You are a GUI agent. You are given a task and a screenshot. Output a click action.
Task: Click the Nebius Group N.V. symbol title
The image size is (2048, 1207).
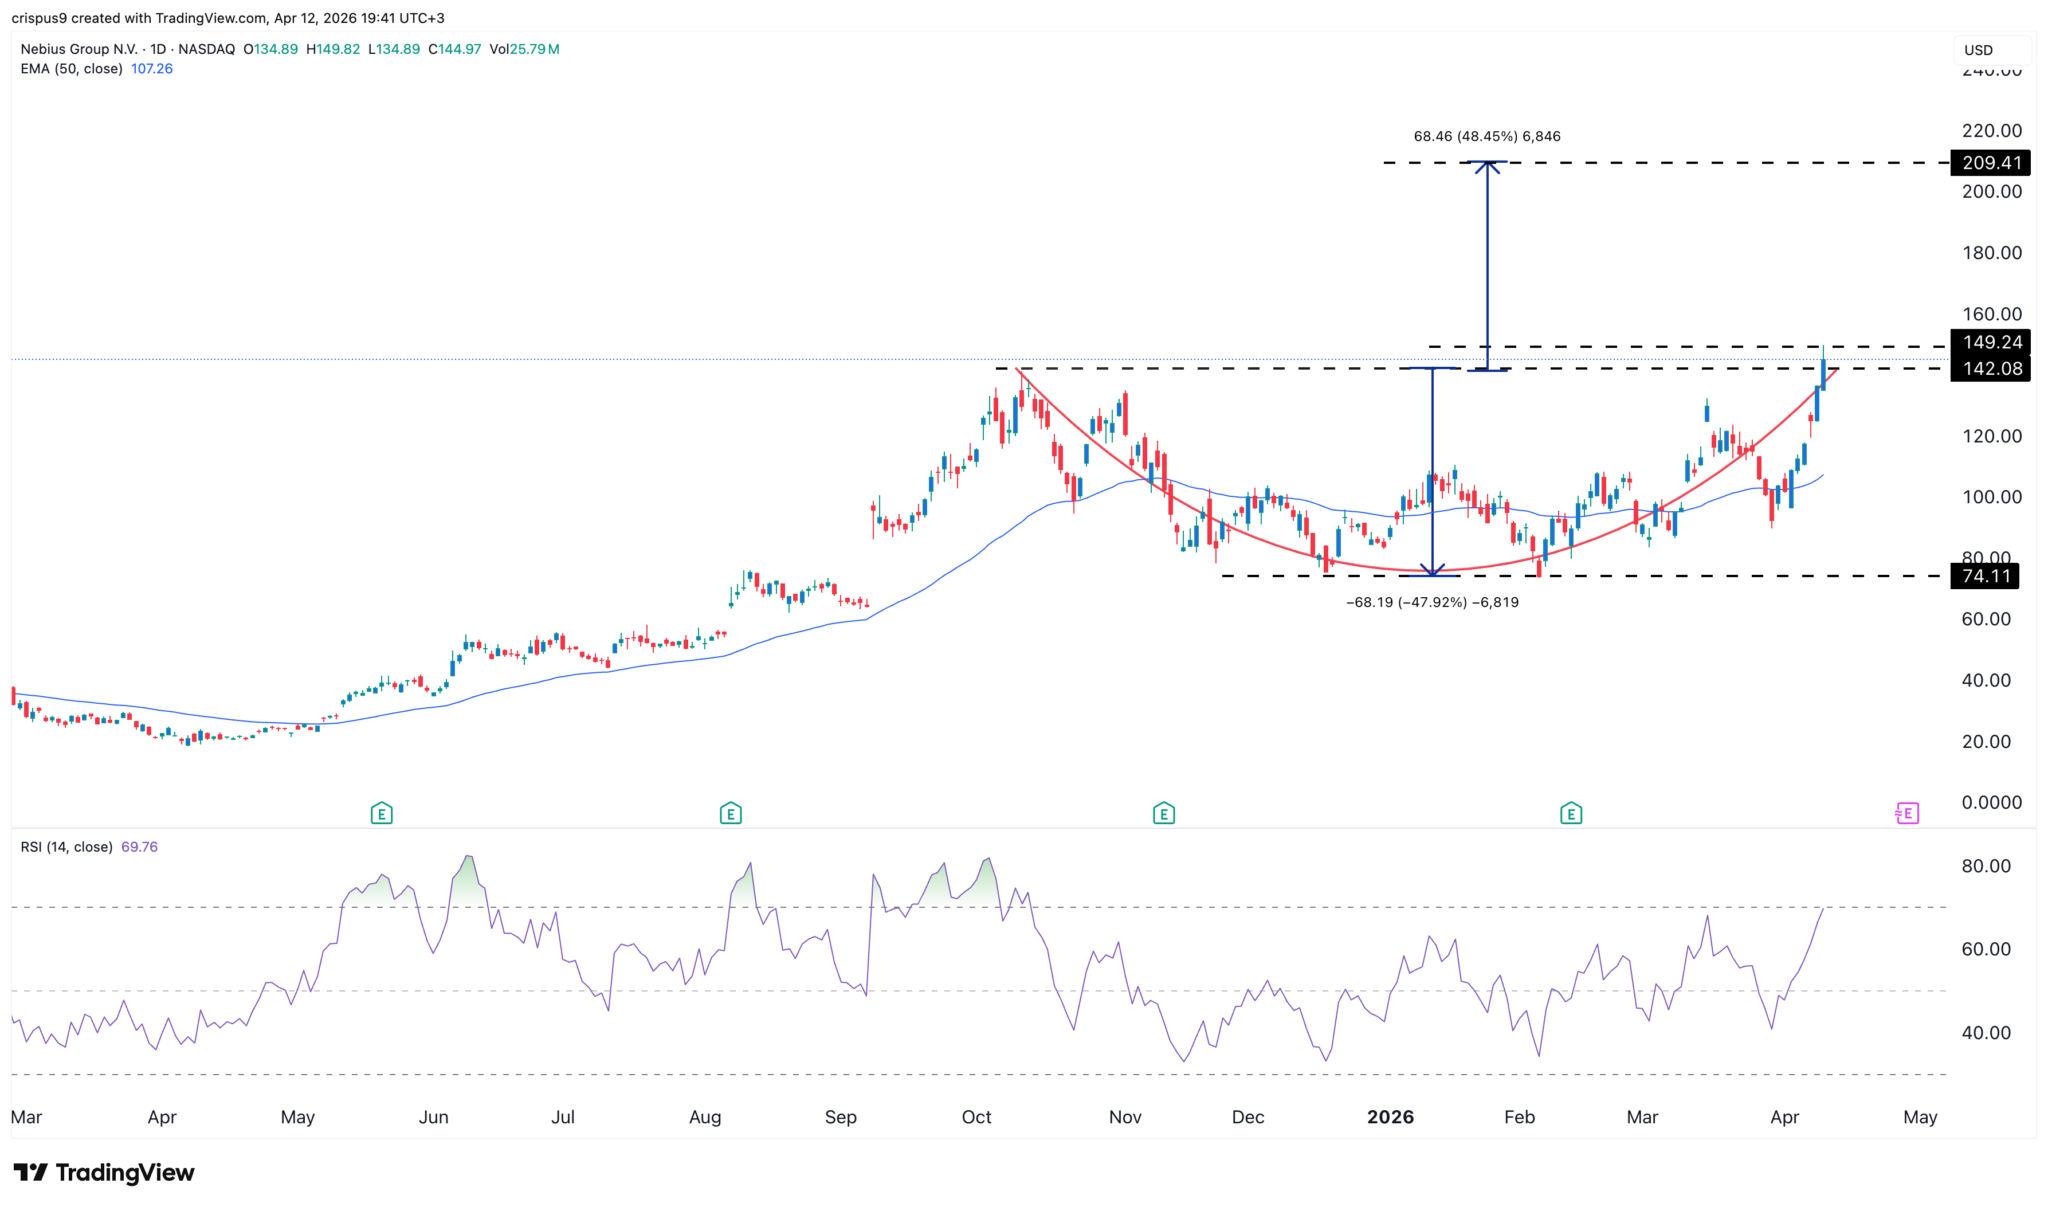[x=80, y=49]
